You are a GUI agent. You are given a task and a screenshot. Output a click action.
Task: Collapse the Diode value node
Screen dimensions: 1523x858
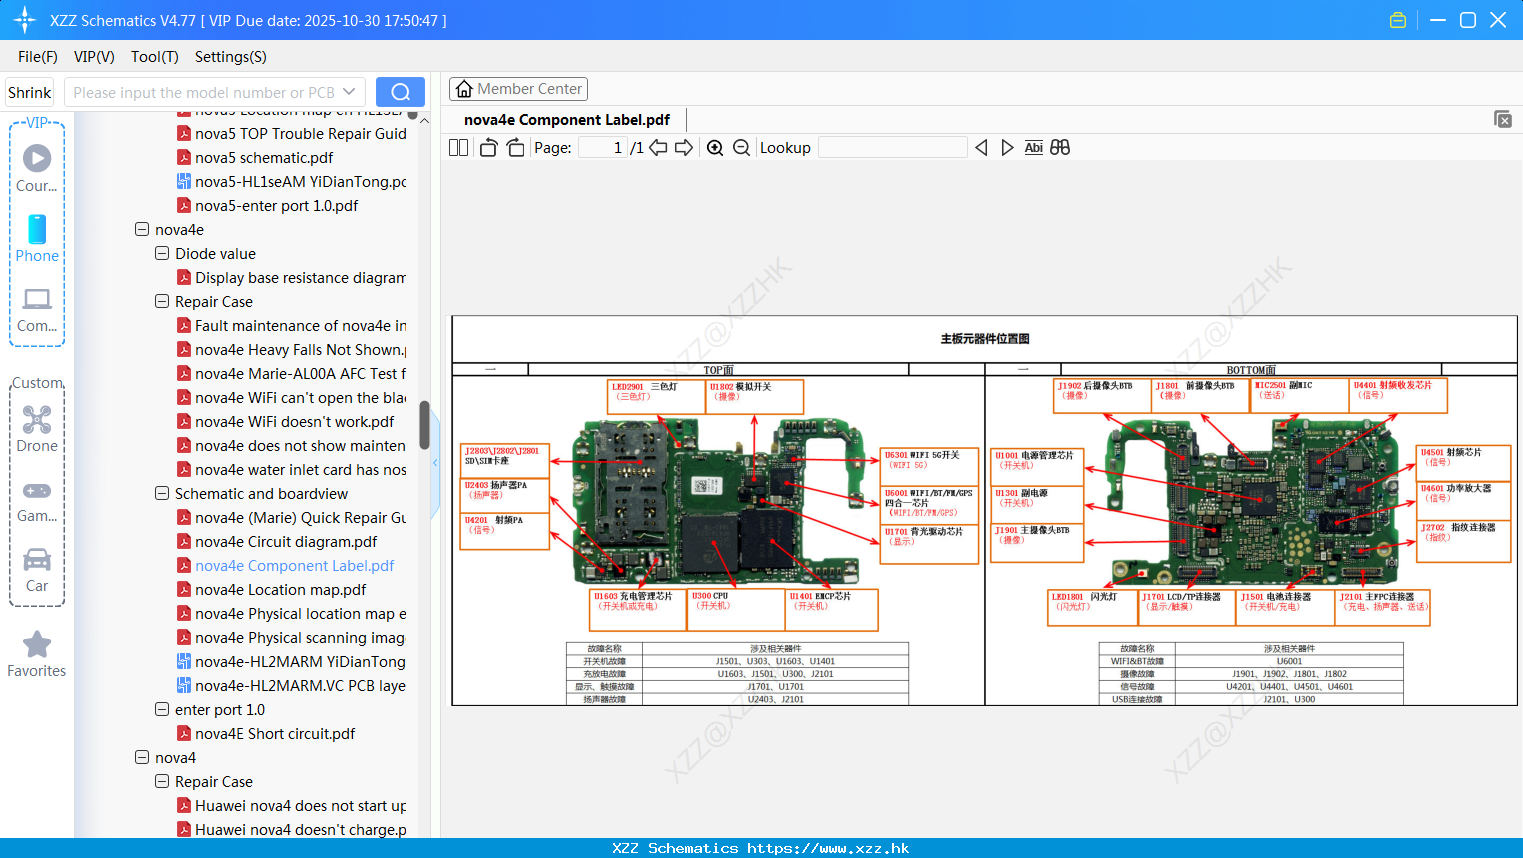click(x=162, y=253)
